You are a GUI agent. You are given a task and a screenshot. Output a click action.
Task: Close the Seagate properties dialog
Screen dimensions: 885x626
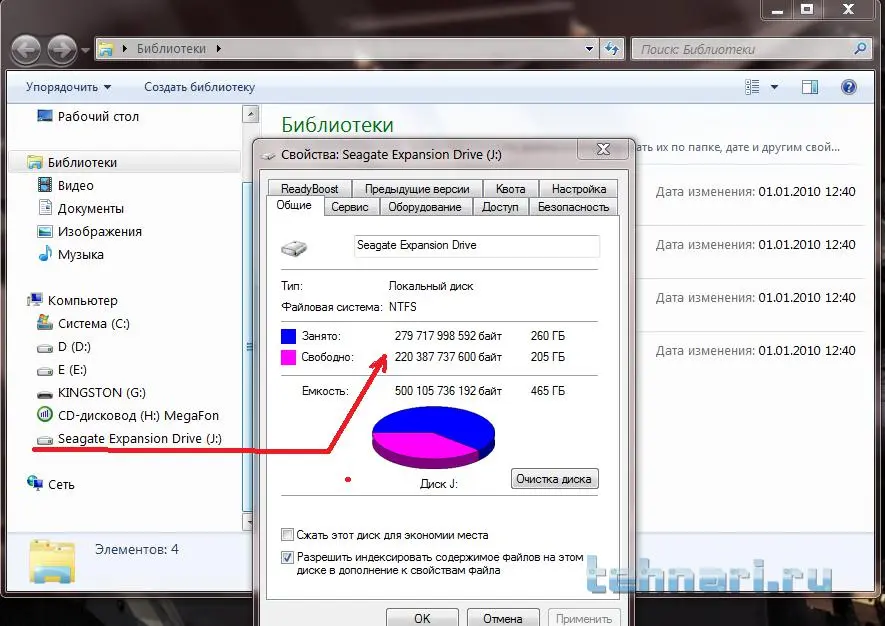pos(603,149)
